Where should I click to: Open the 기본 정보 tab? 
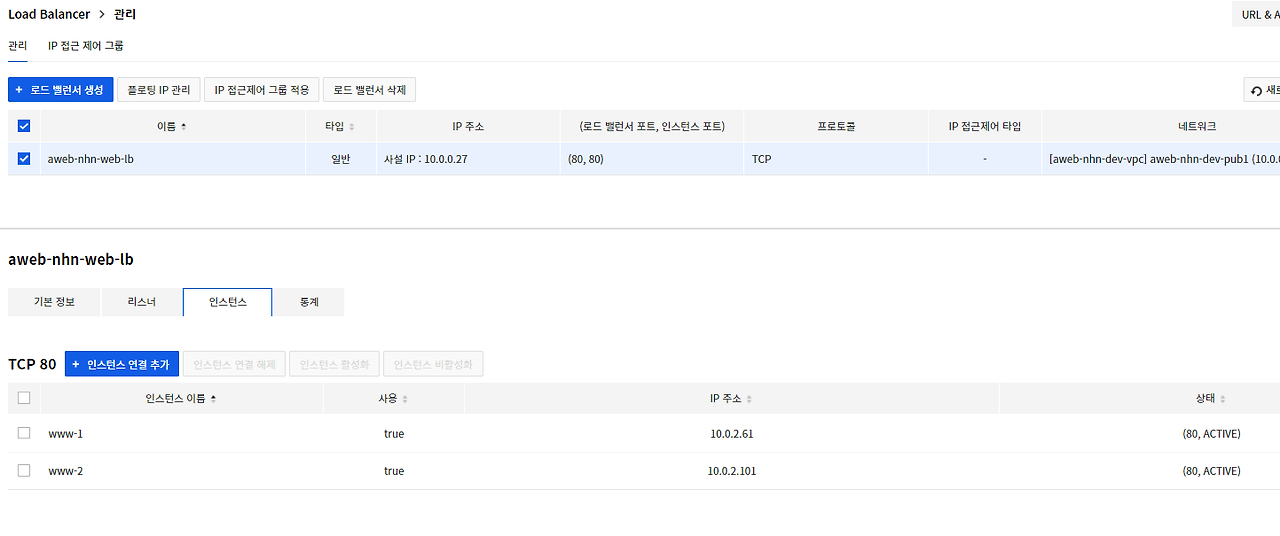(x=54, y=302)
